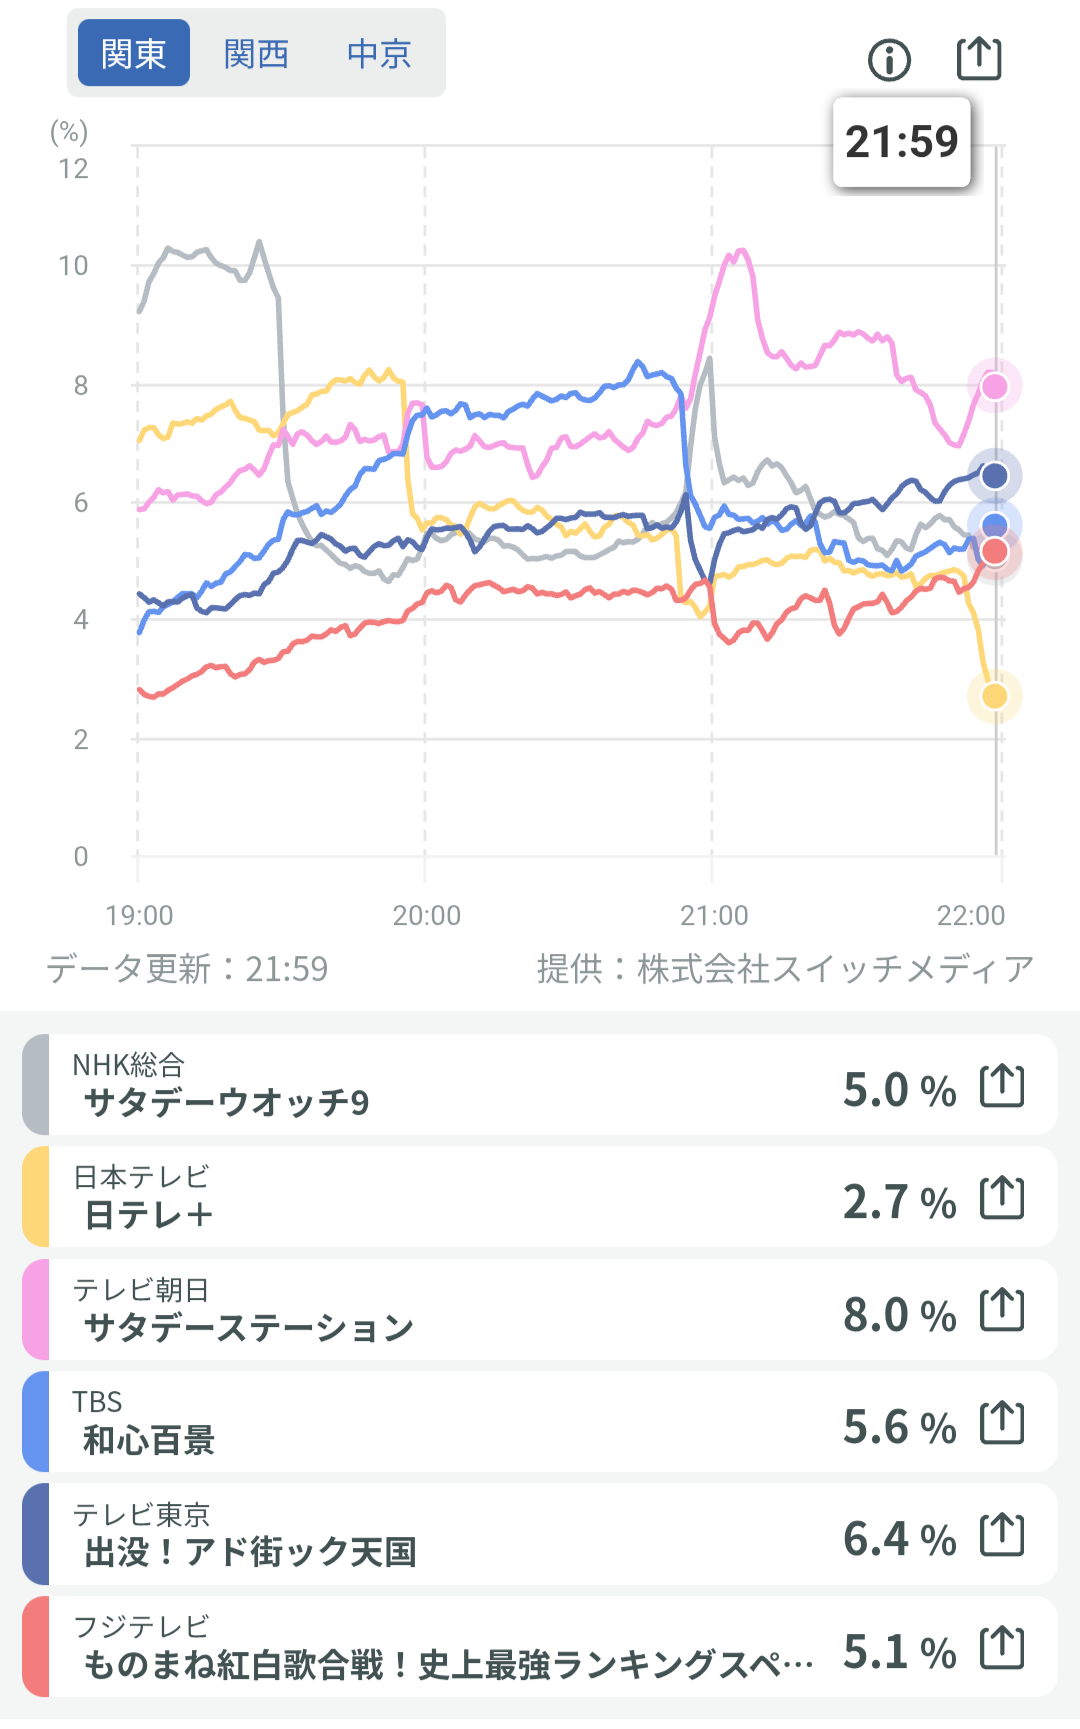
Task: Share the テレビ東京 アド街ック天国 rating
Action: [1002, 1535]
